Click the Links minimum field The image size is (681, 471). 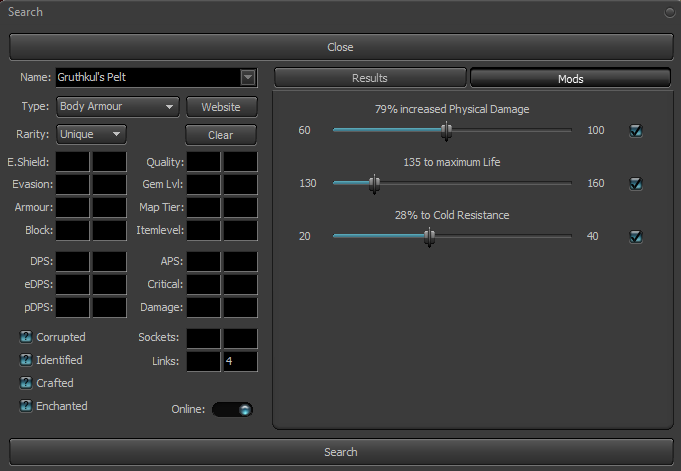click(x=204, y=362)
